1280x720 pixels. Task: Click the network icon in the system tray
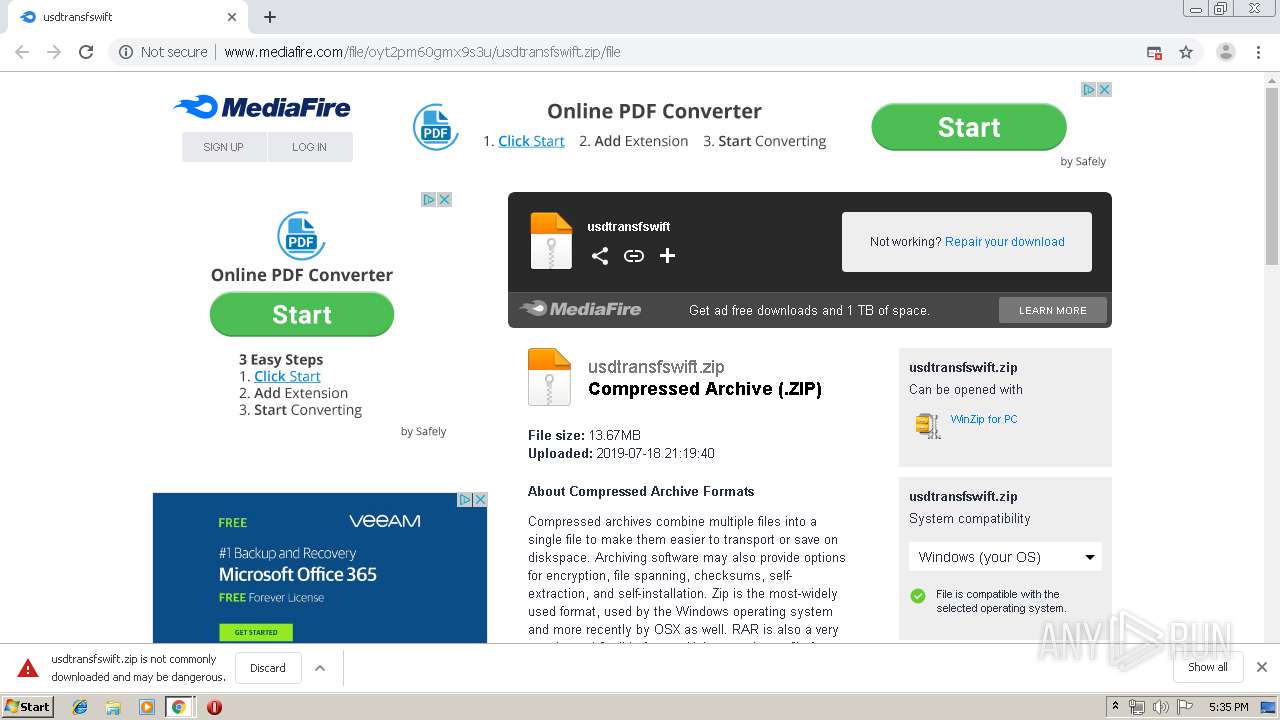pos(1137,707)
